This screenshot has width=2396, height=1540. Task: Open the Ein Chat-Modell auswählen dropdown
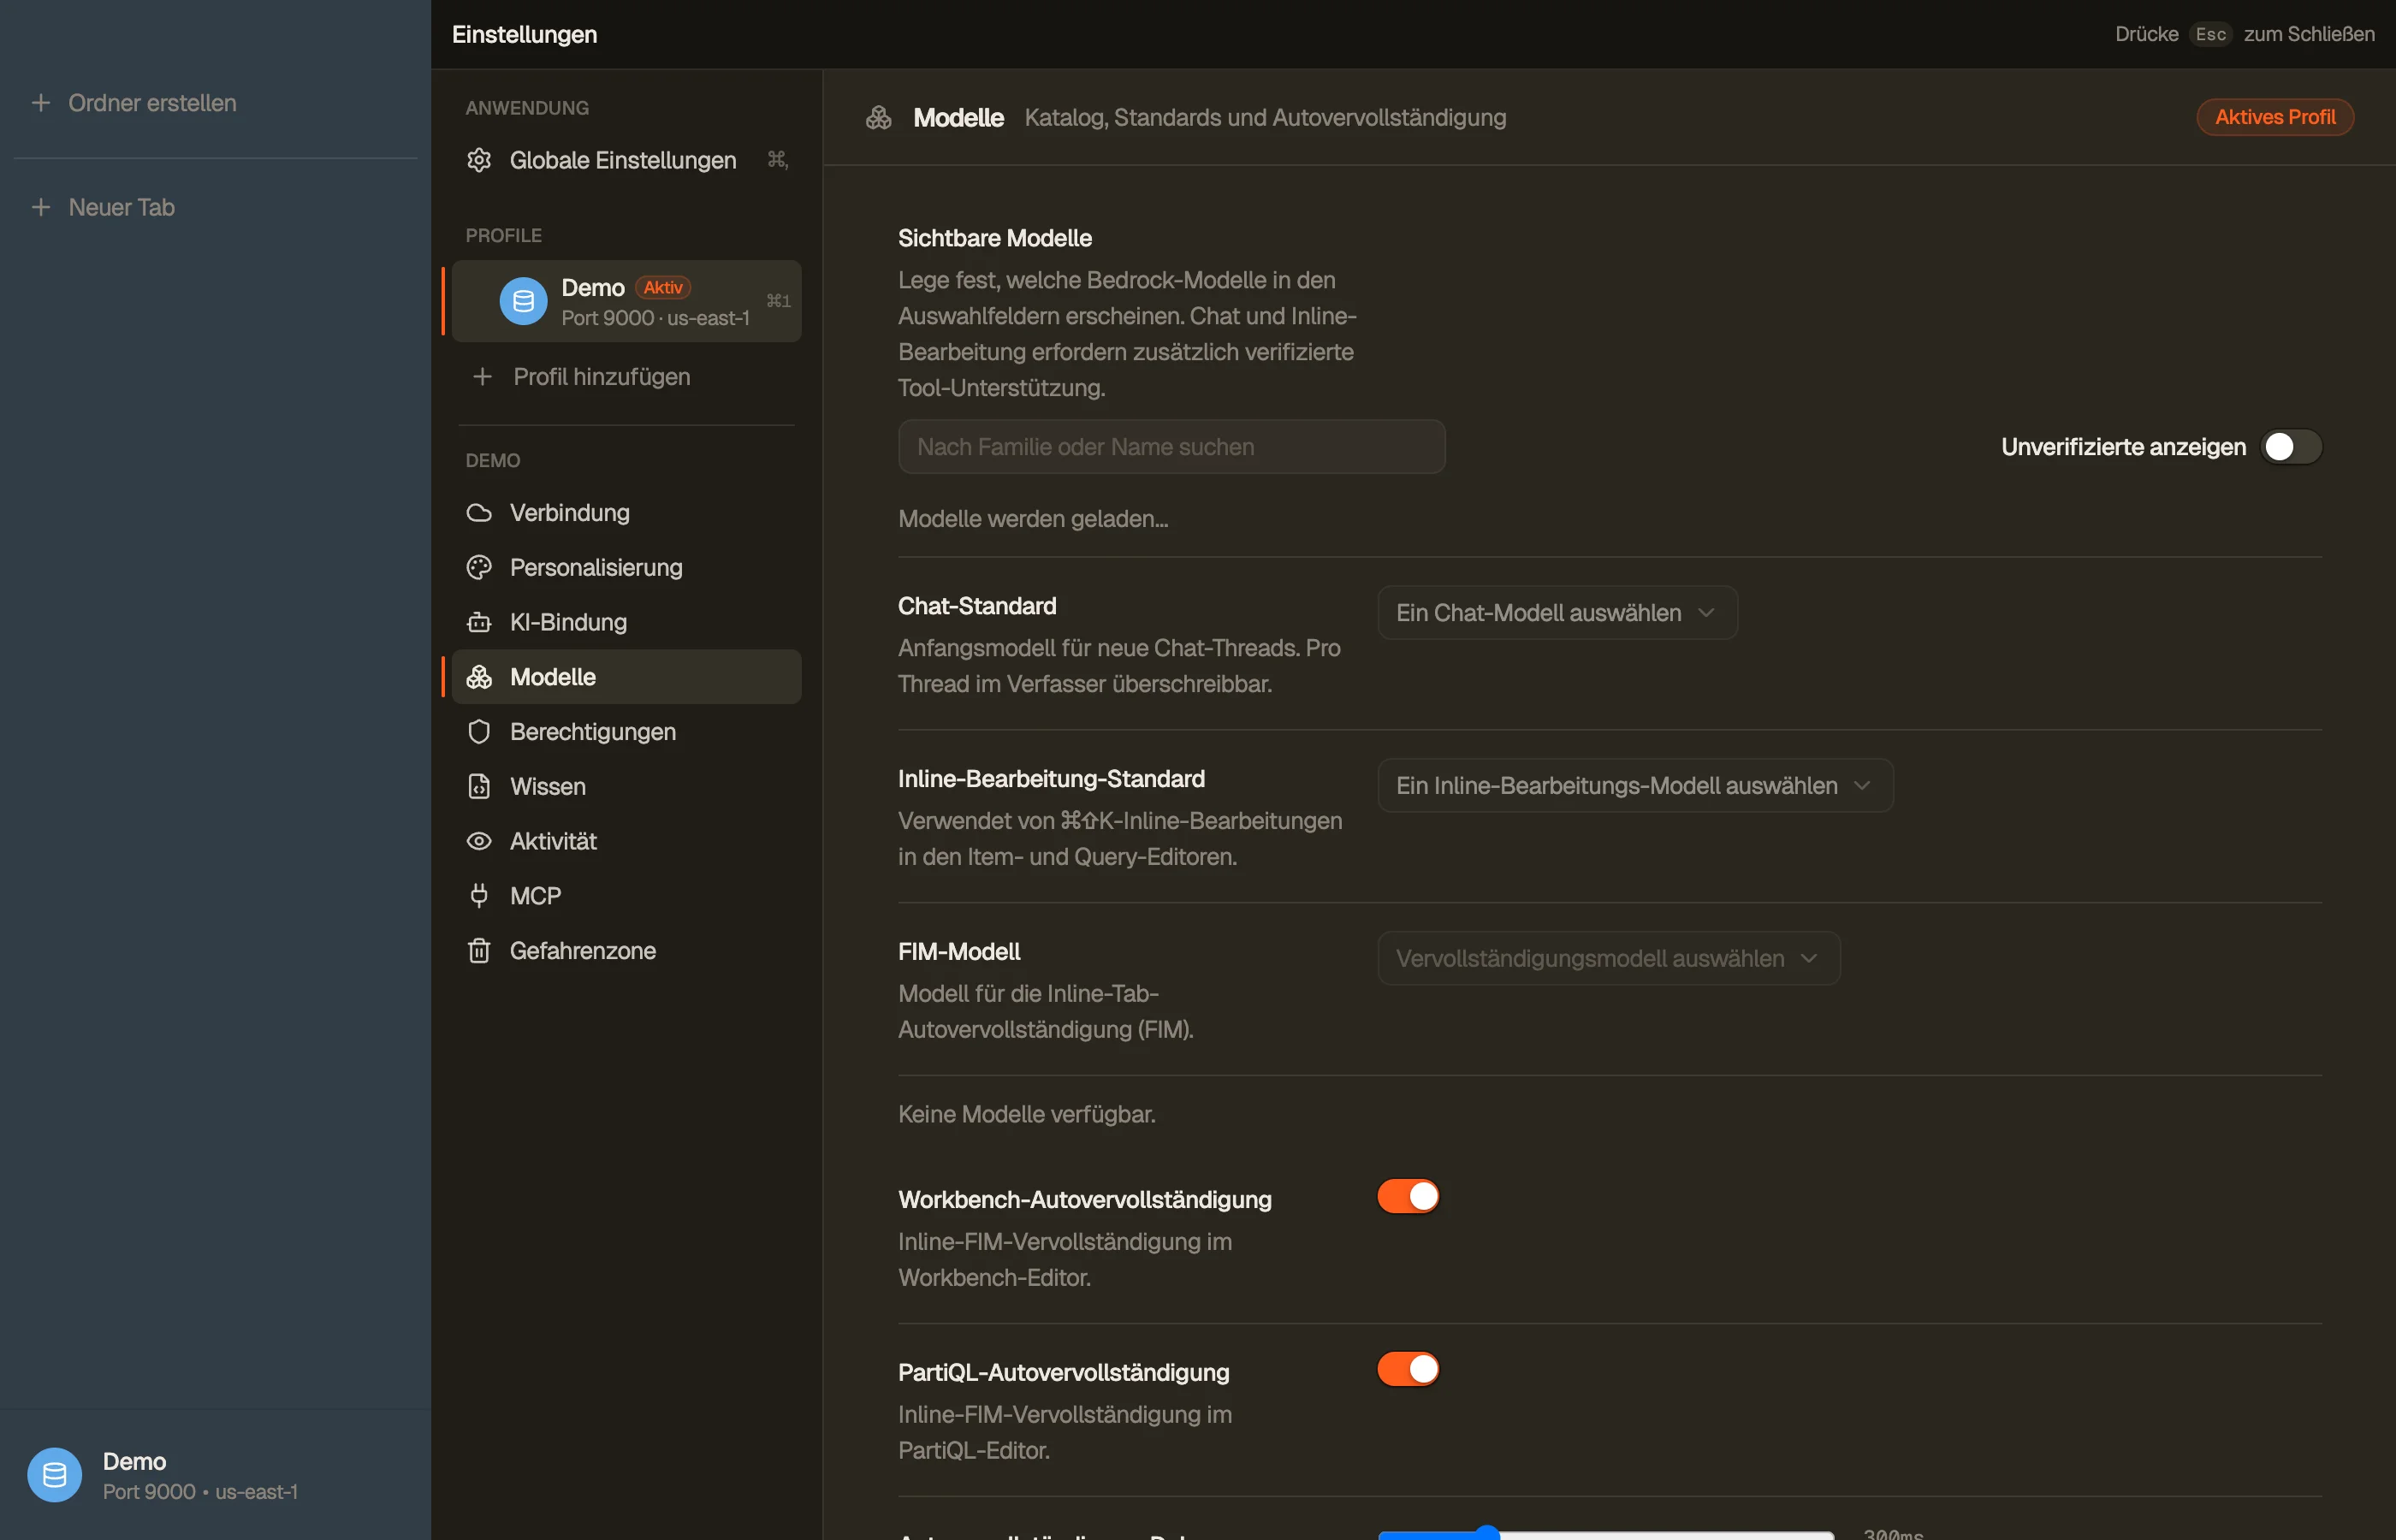[x=1557, y=613]
